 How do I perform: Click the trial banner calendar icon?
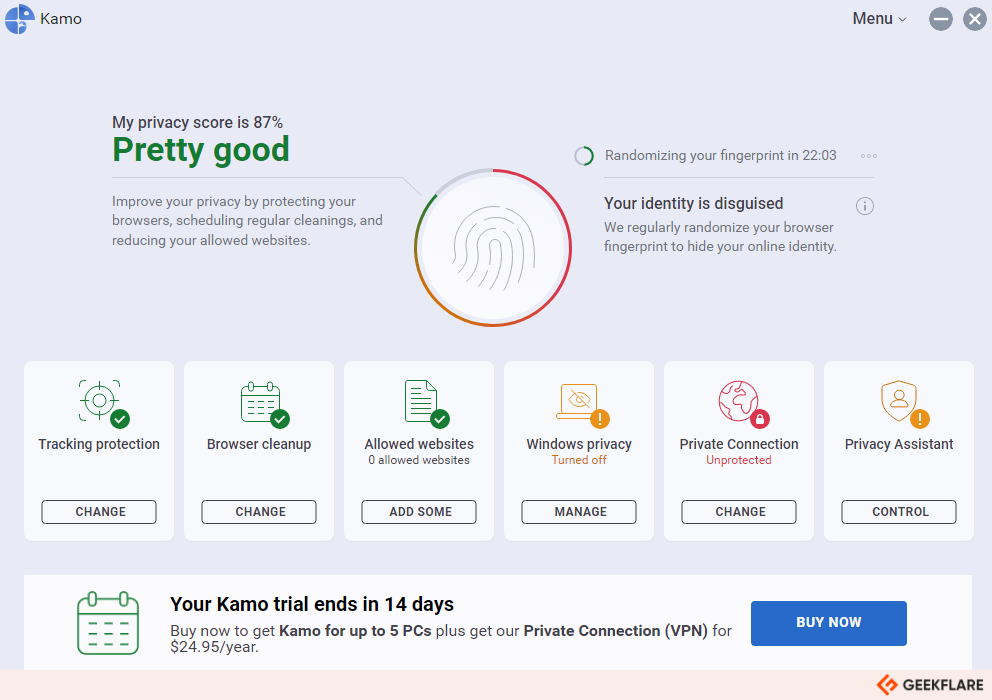pyautogui.click(x=108, y=623)
